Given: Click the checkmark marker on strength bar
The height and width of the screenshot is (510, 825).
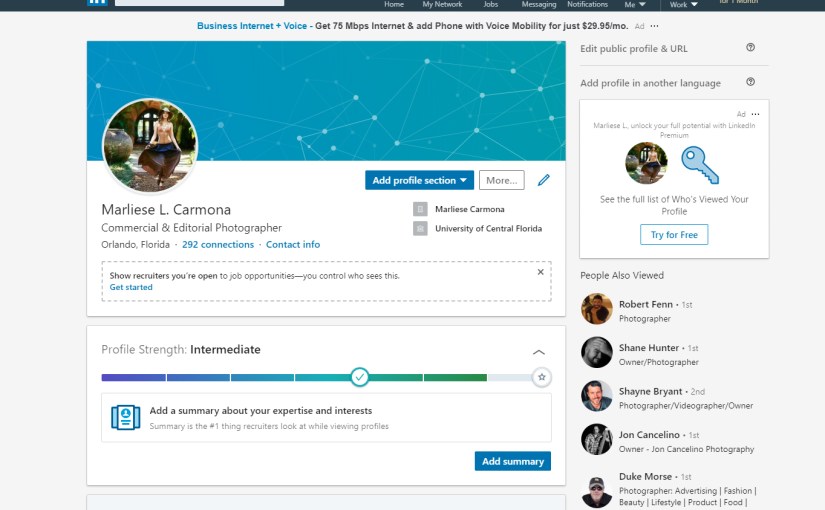Looking at the screenshot, I should tap(359, 377).
